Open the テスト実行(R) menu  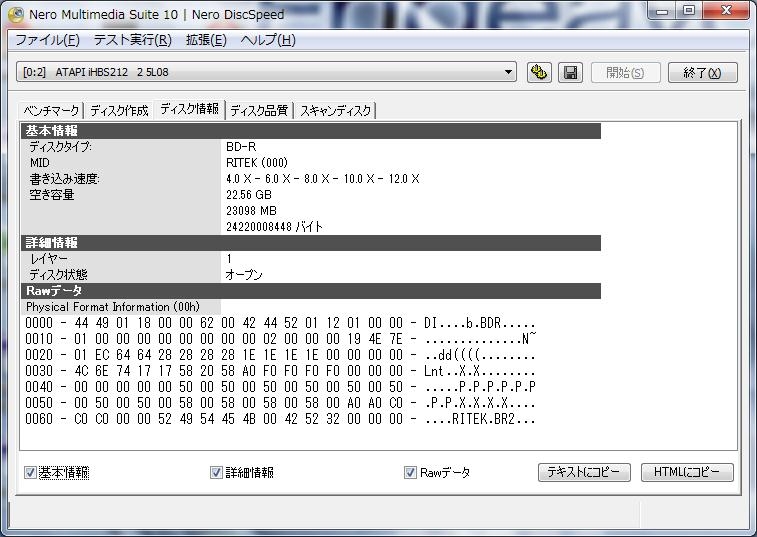[x=133, y=40]
